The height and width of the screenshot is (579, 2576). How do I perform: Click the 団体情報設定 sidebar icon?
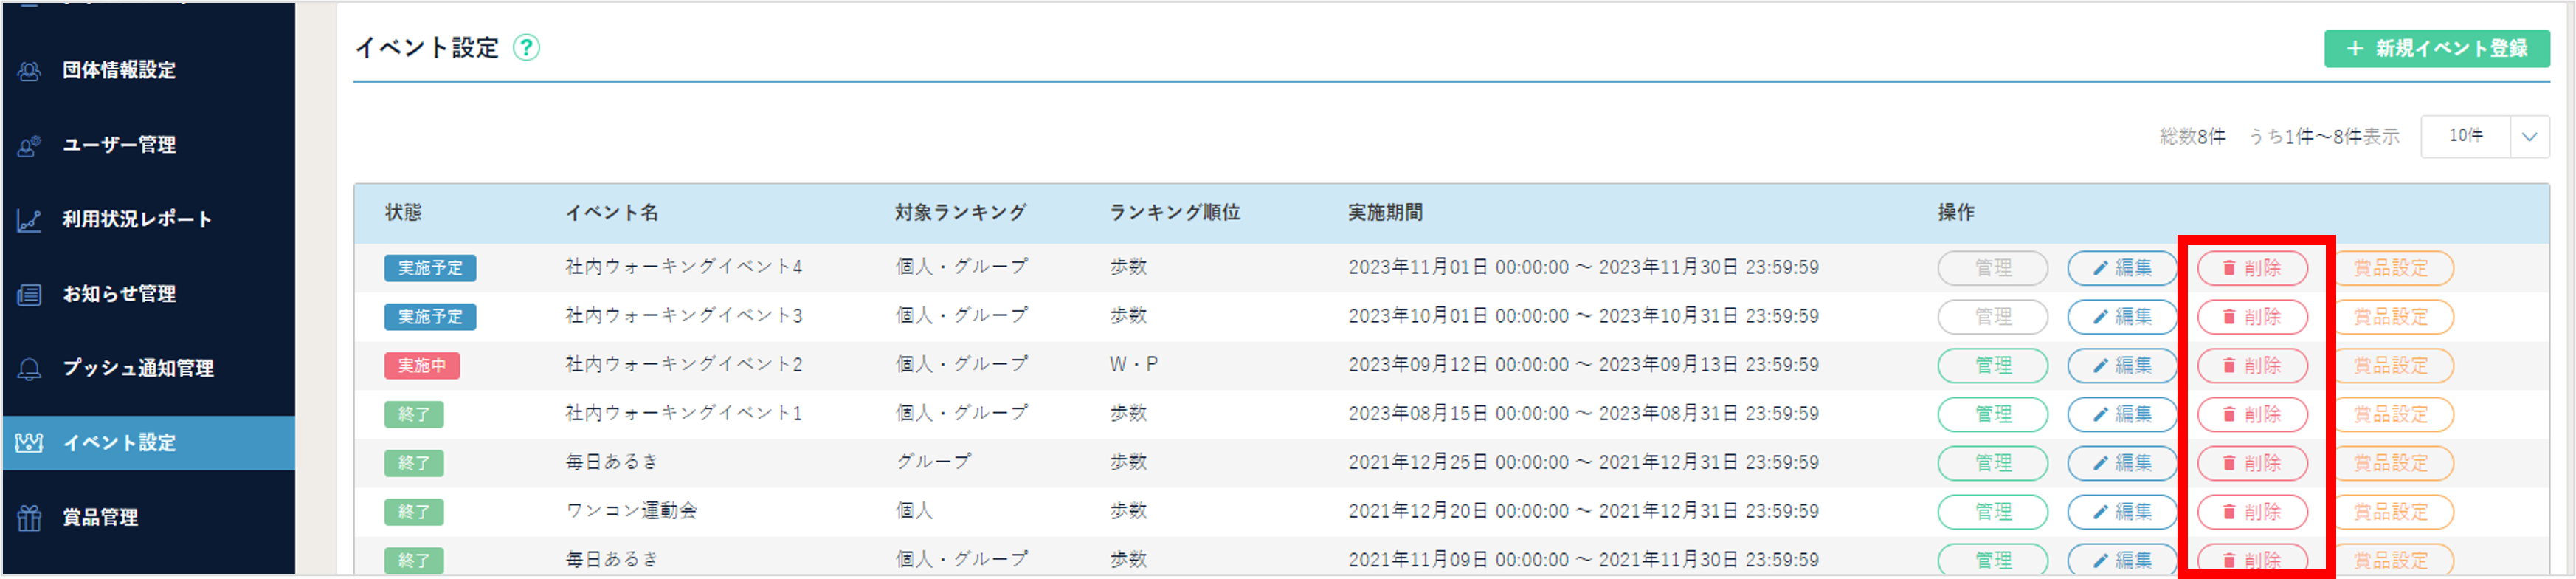pos(29,71)
